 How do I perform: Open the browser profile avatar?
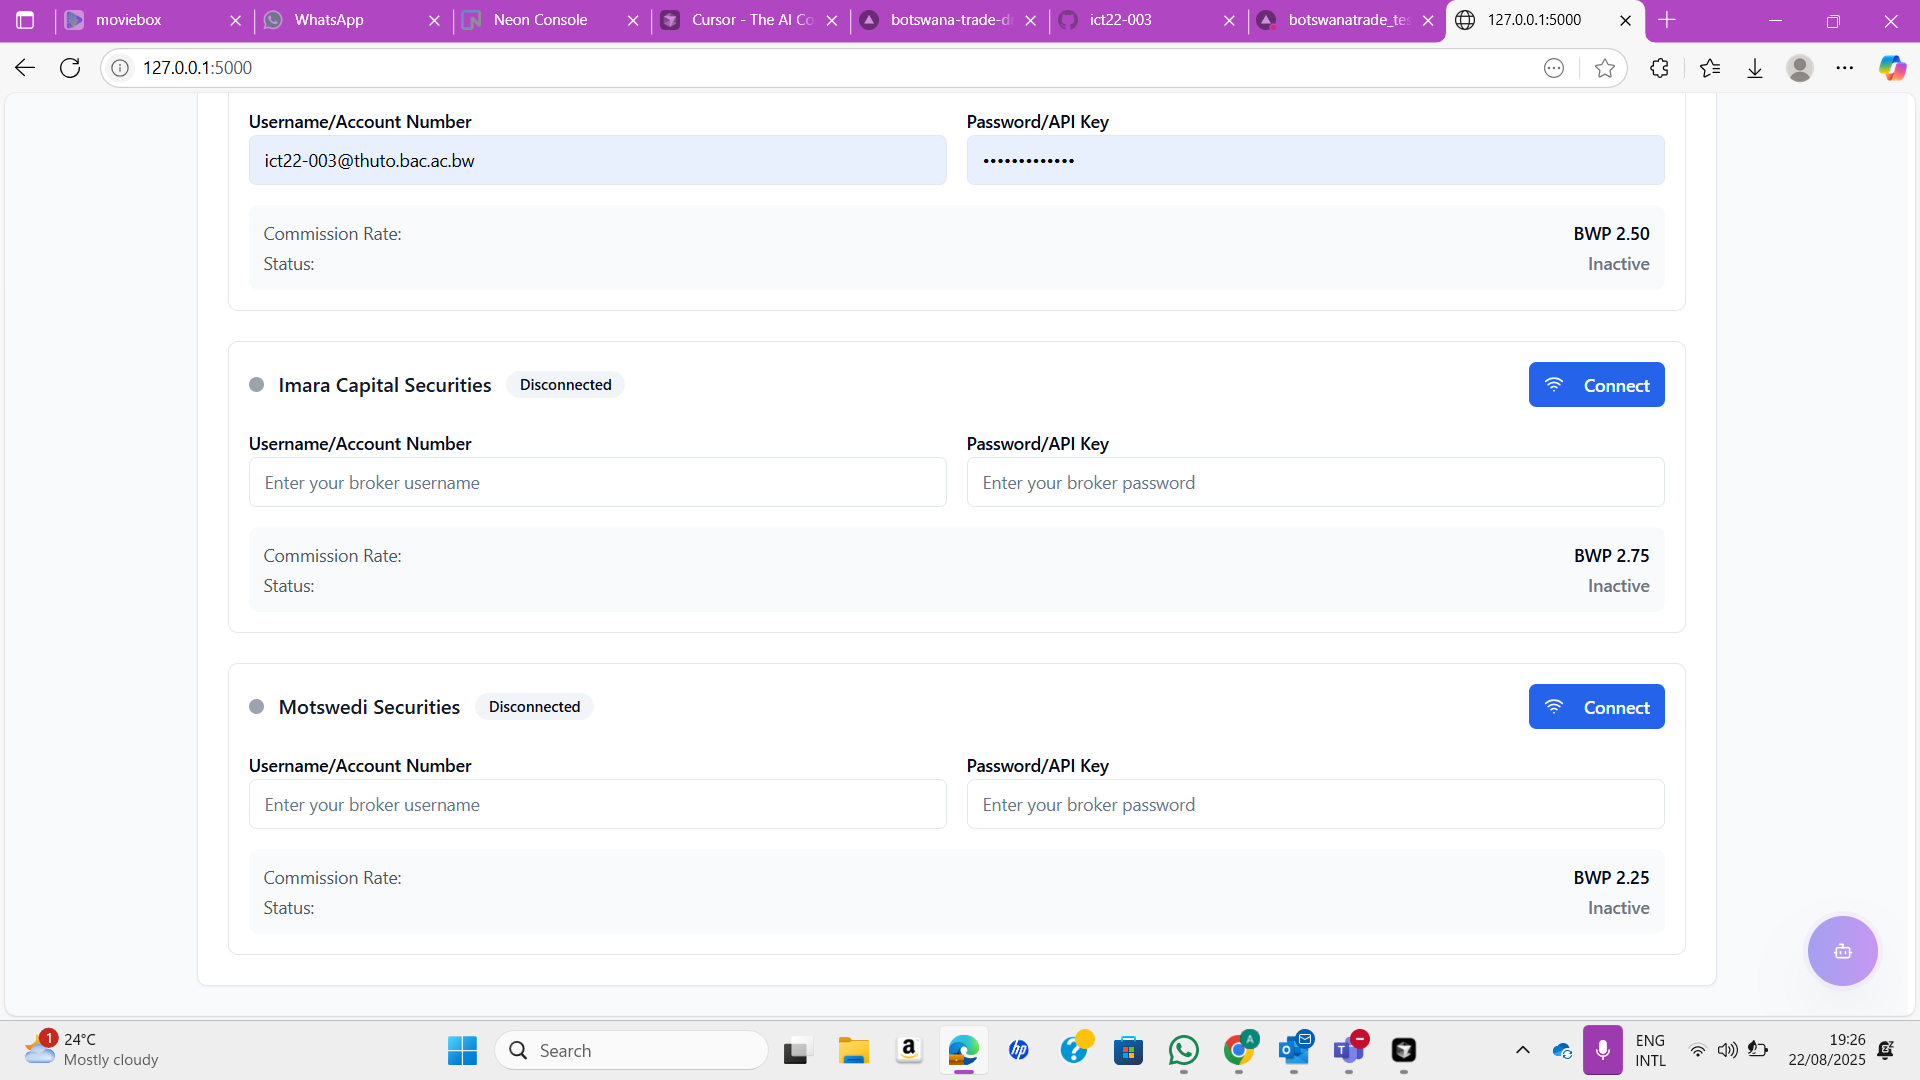[1800, 68]
